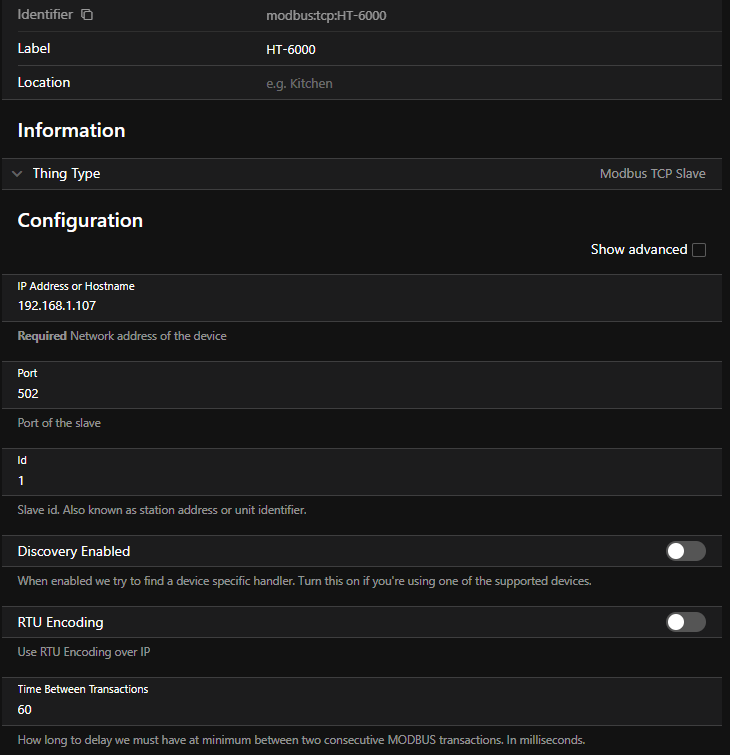Click the Identifier row label

[x=45, y=15]
